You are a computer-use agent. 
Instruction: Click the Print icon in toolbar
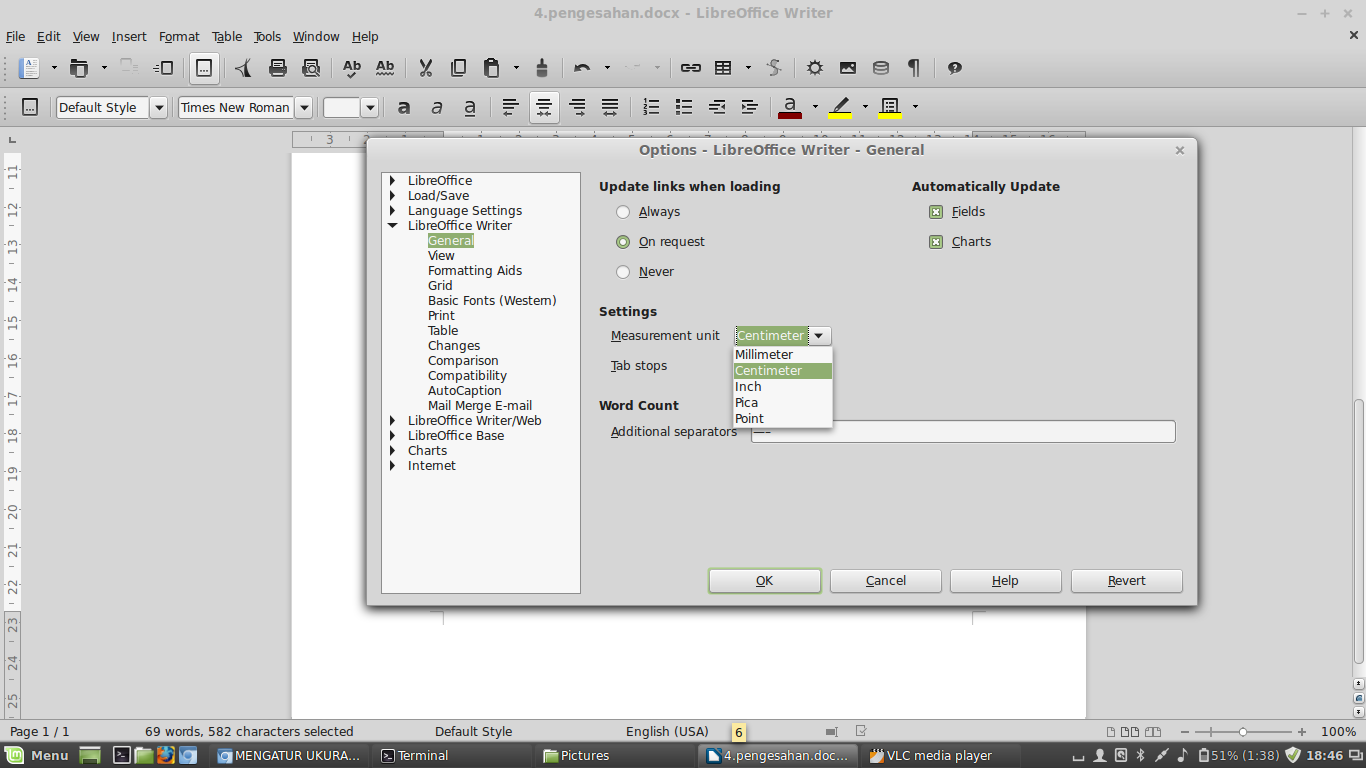278,68
